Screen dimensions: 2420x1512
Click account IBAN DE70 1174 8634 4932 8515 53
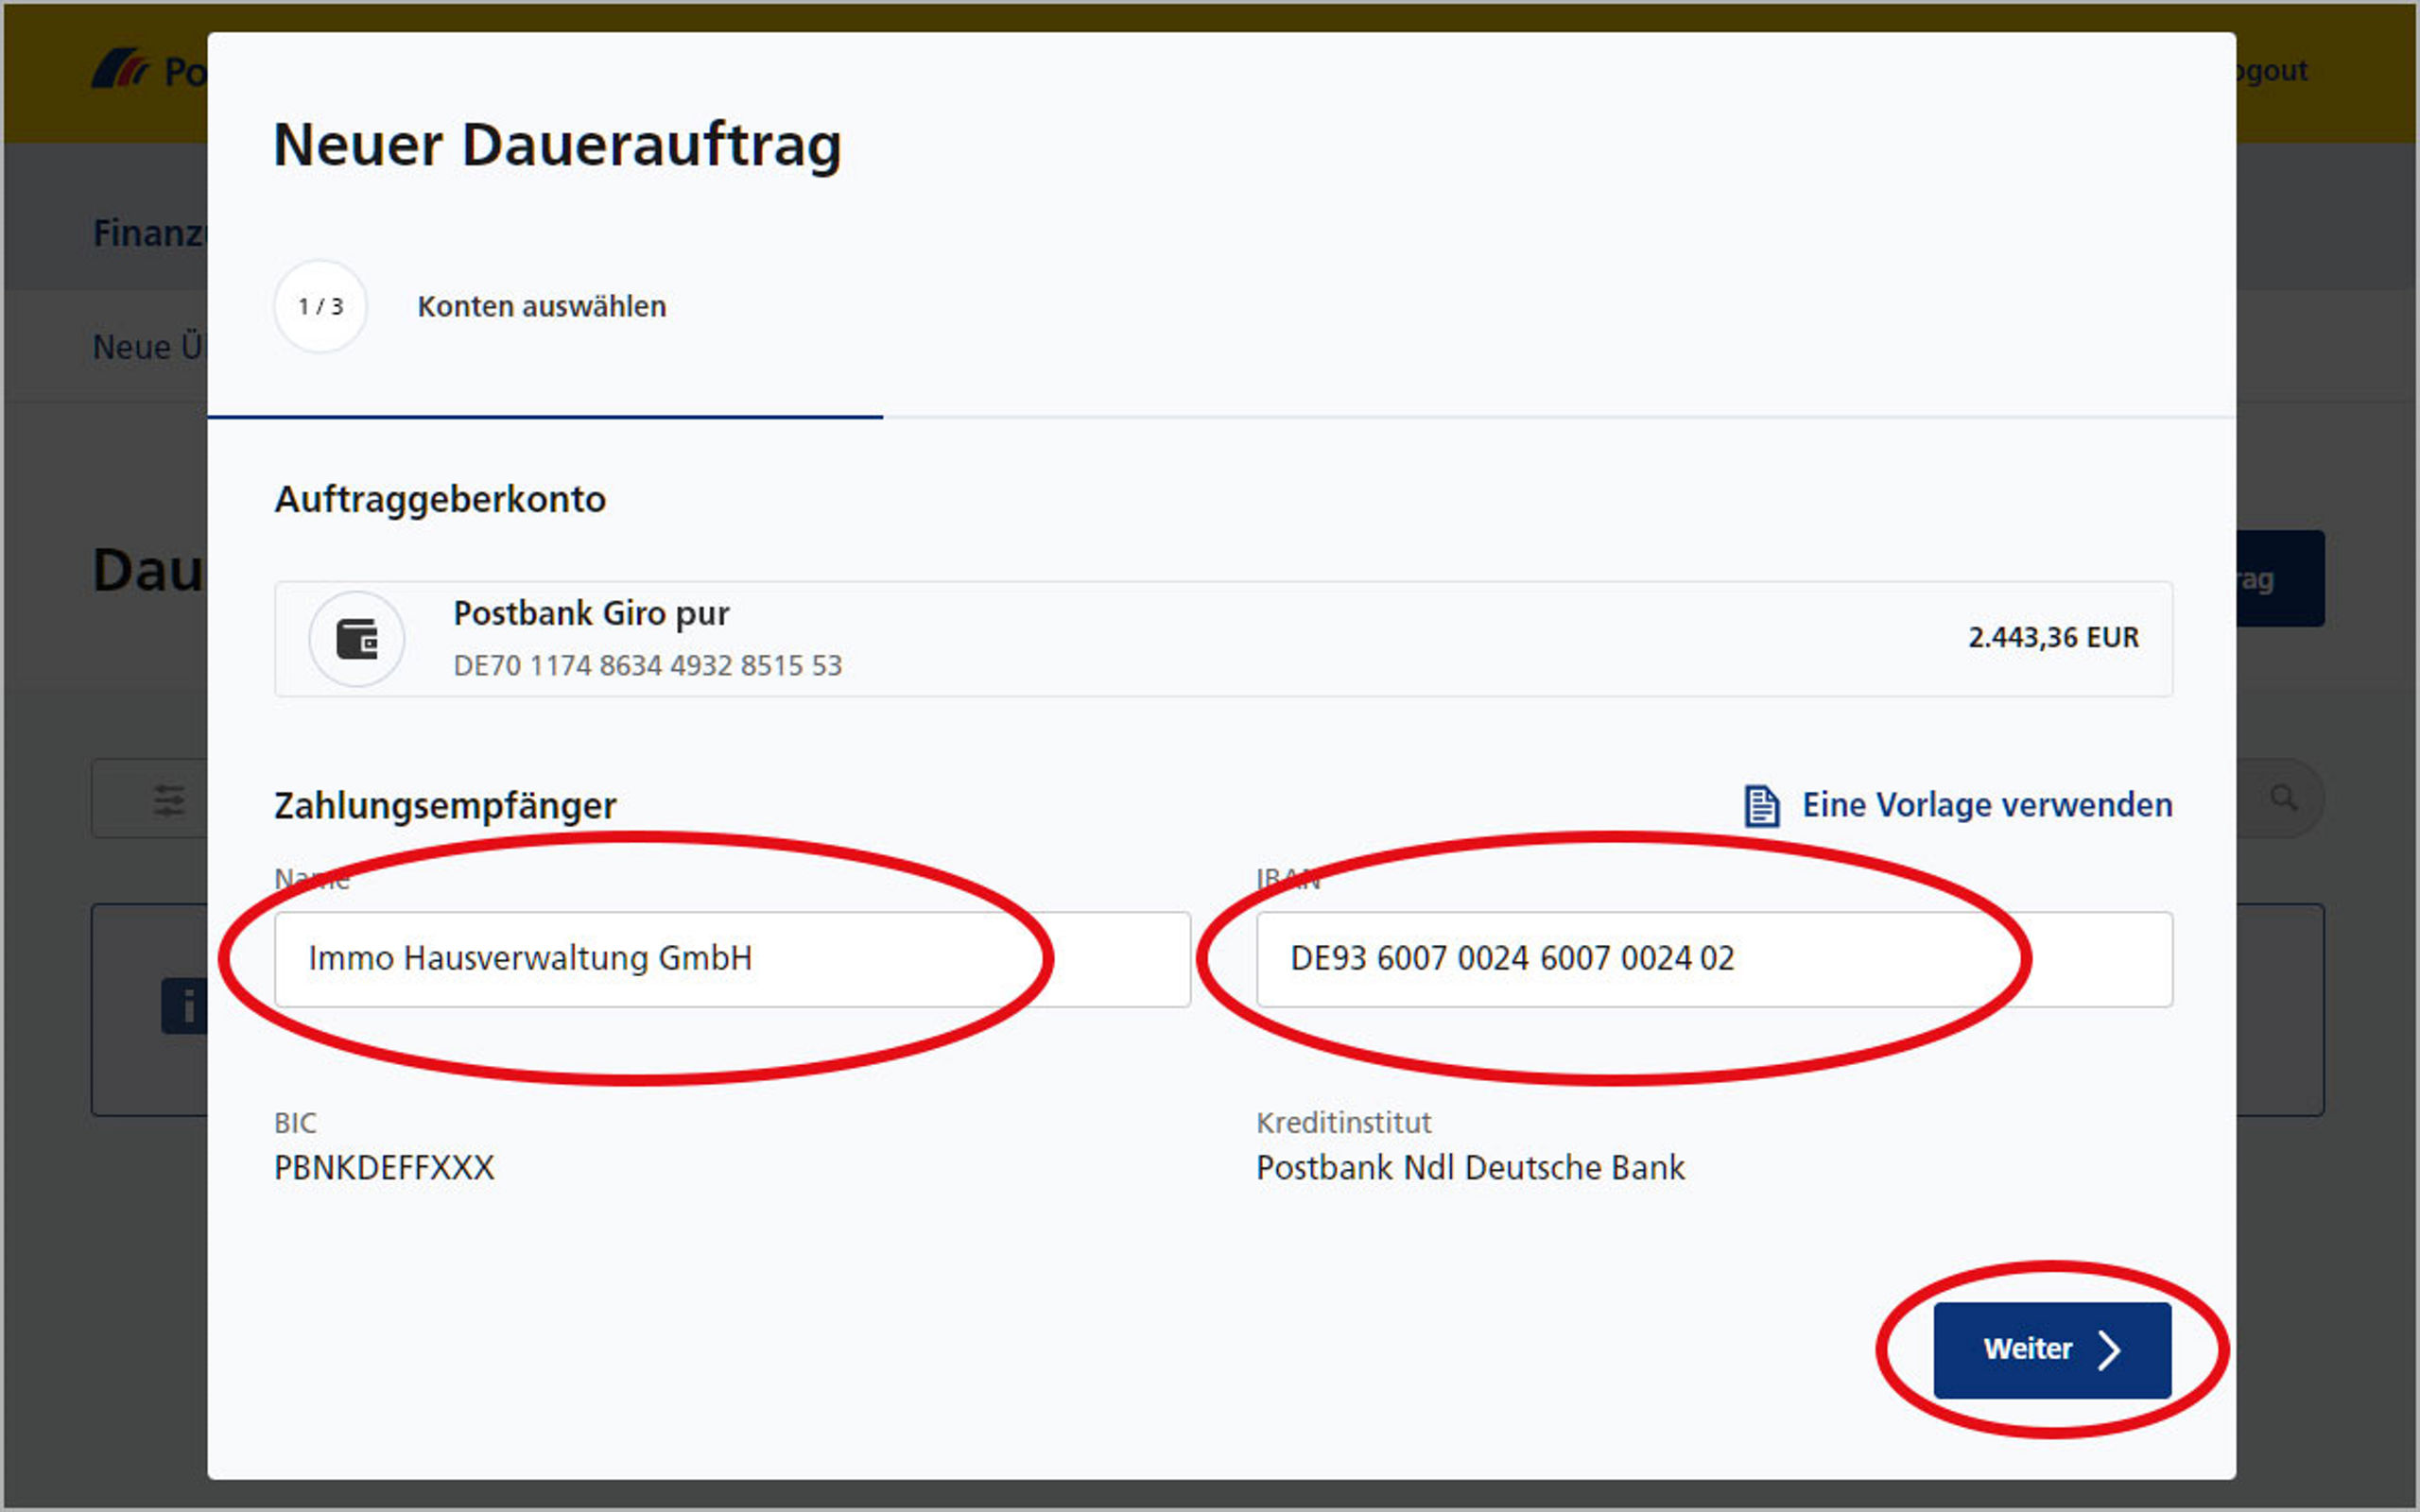648,665
